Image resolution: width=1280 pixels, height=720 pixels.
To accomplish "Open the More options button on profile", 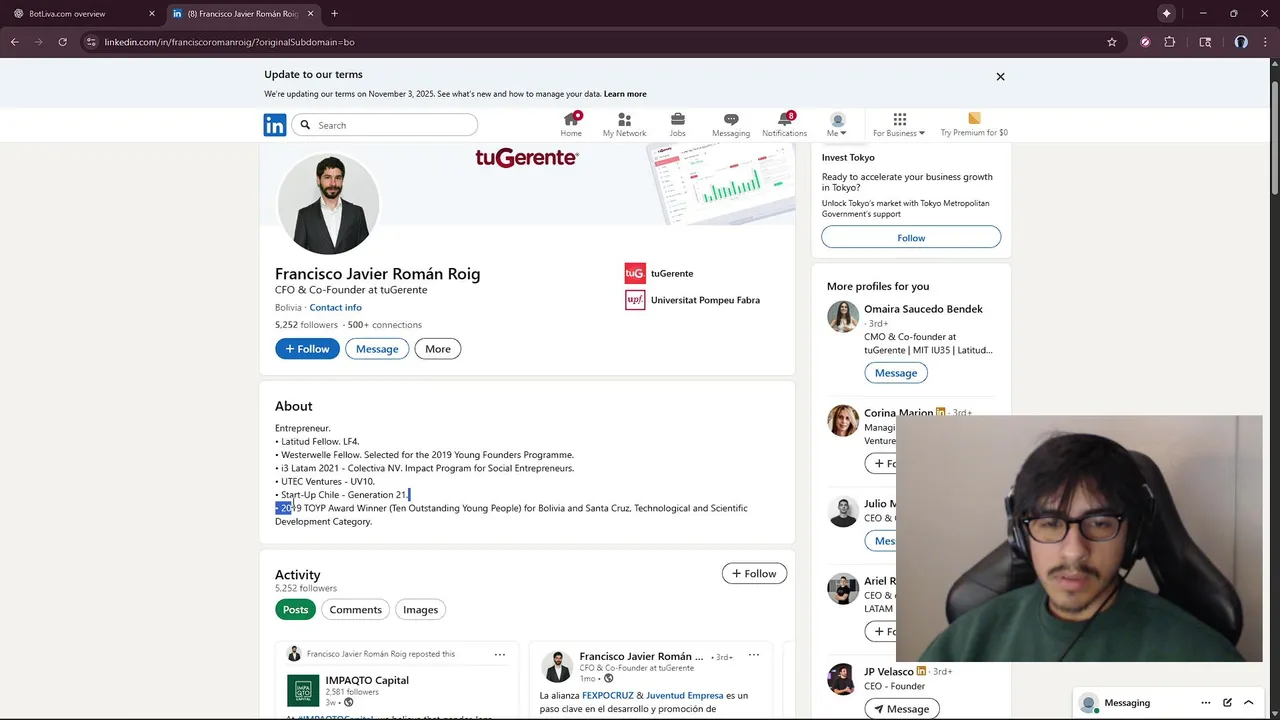I will click(x=438, y=349).
